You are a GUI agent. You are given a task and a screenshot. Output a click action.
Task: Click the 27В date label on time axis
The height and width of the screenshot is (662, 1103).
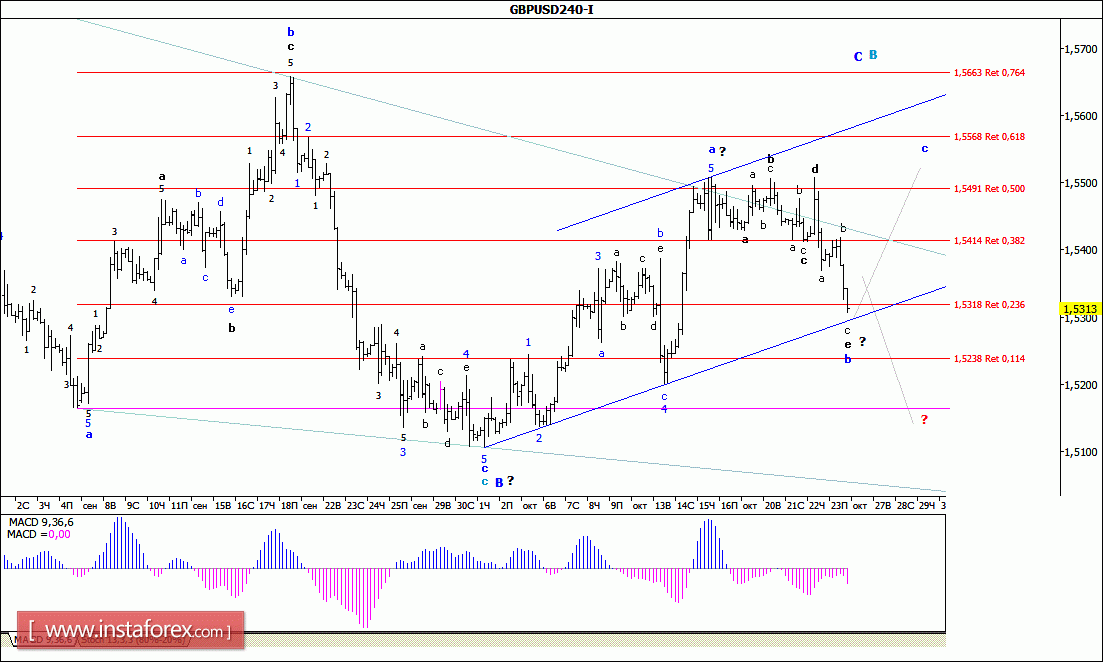coord(882,506)
